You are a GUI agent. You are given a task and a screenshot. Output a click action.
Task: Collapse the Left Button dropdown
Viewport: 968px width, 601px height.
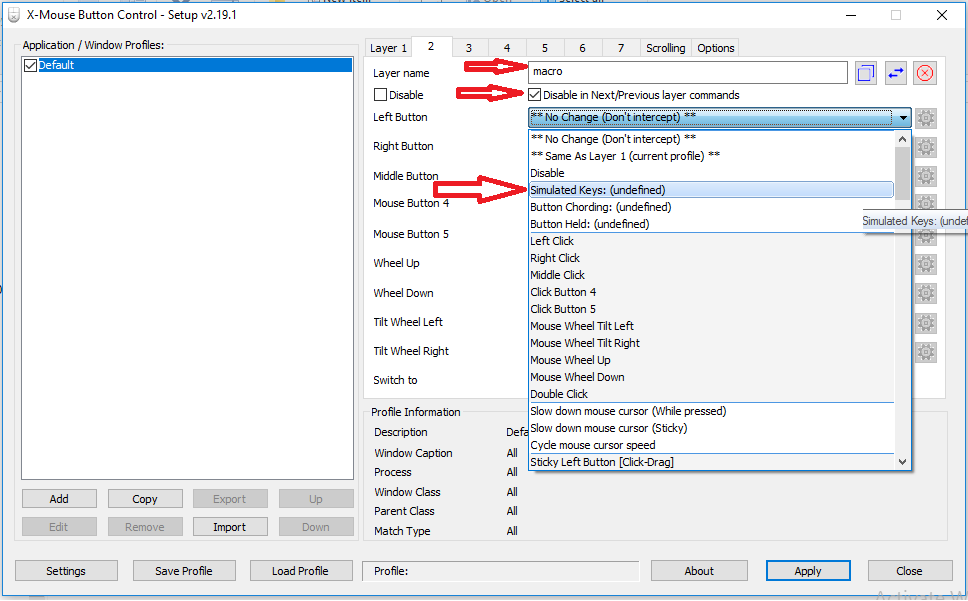click(903, 117)
